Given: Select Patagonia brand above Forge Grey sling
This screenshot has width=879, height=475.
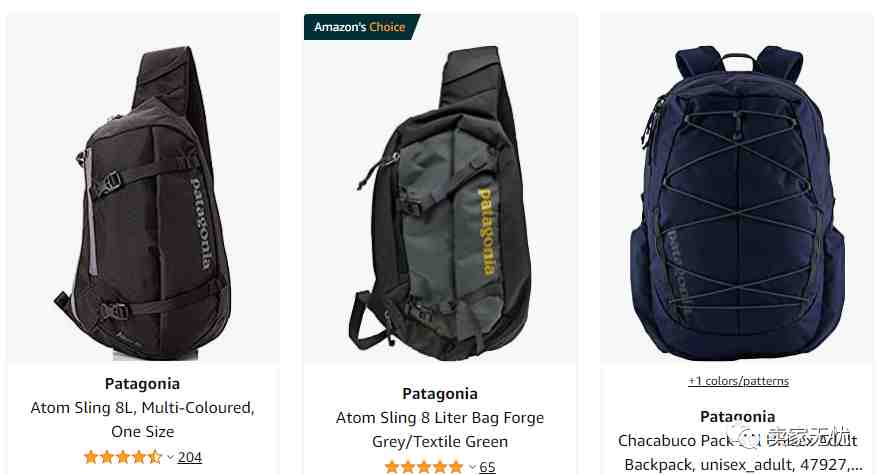Looking at the screenshot, I should click(x=440, y=394).
